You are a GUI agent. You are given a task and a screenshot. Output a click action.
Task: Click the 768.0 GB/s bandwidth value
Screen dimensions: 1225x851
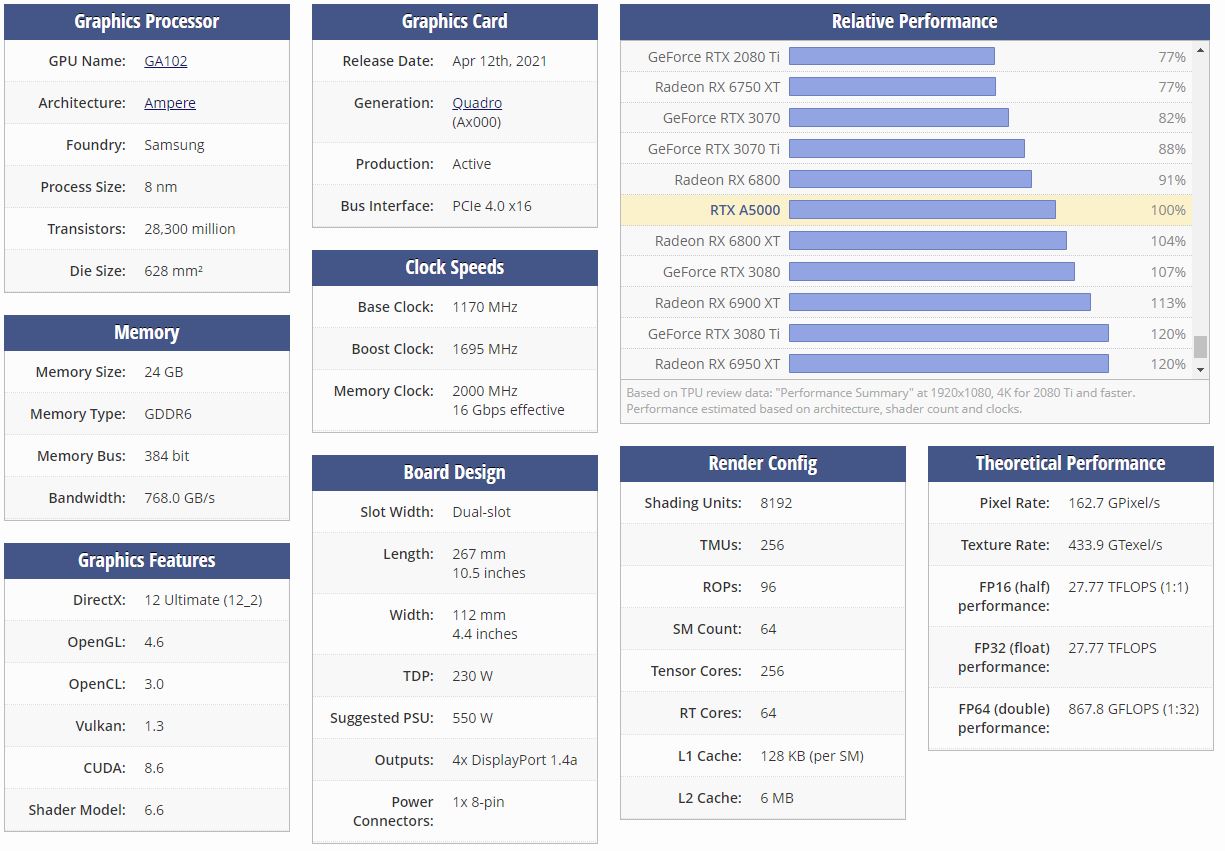180,498
